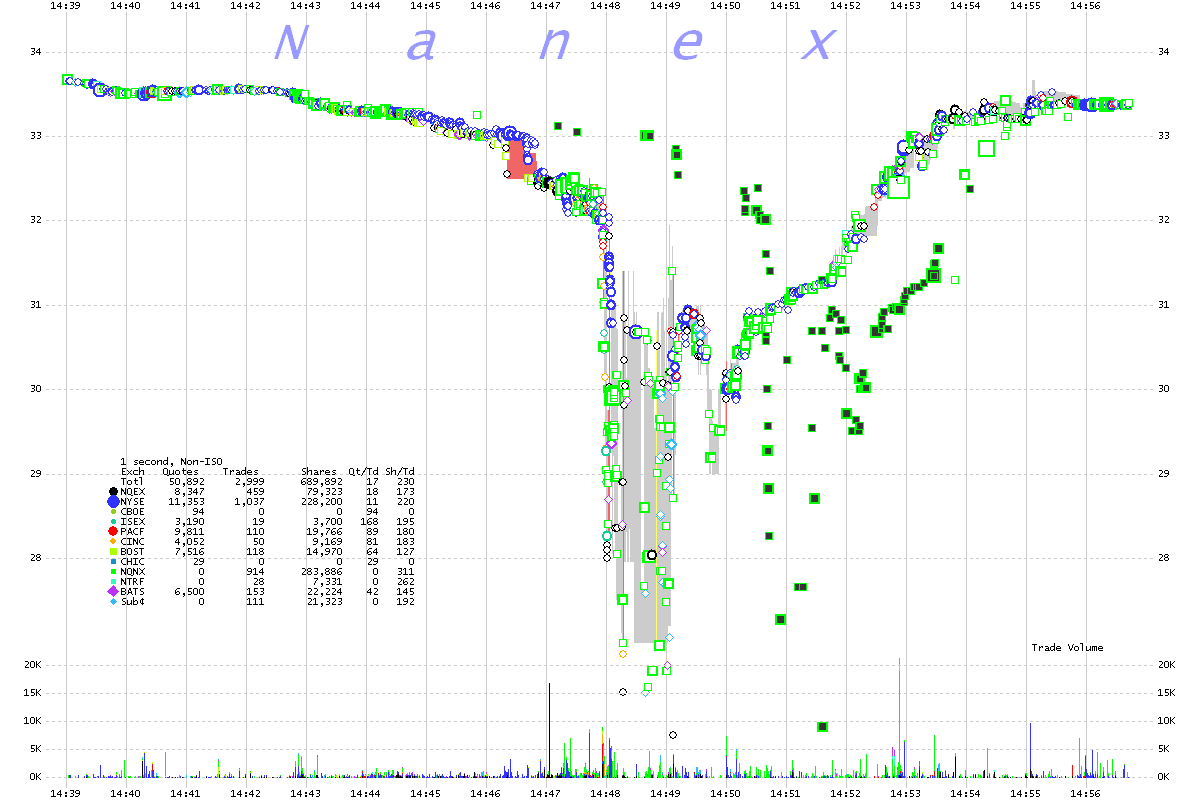Click the red PACF legend circle

[113, 531]
